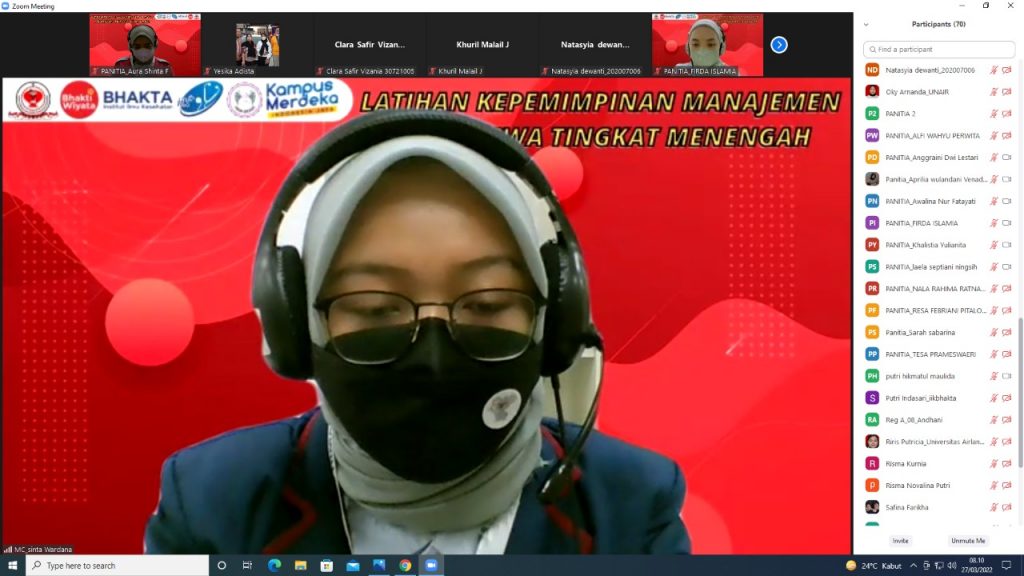Click the Windows Start button
This screenshot has width=1024, height=576.
pyautogui.click(x=12, y=566)
